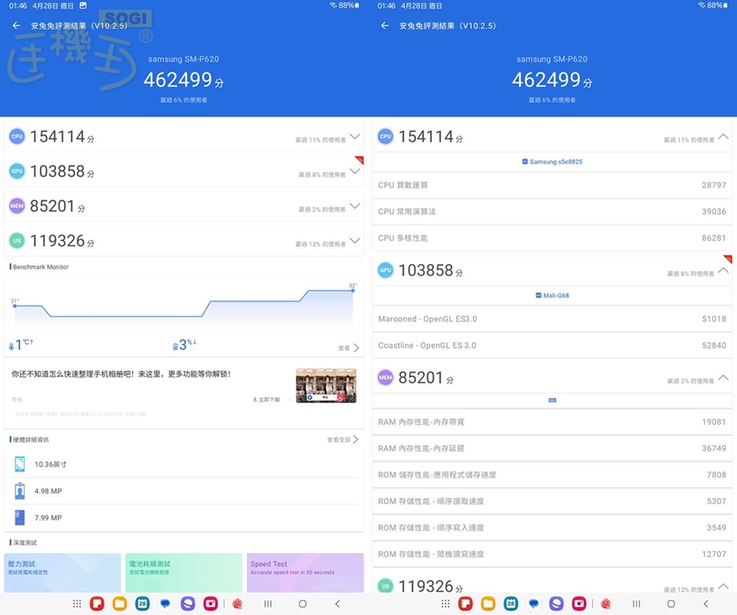Open the Camera app in right taskbar
737x615 pixels.
tap(579, 604)
